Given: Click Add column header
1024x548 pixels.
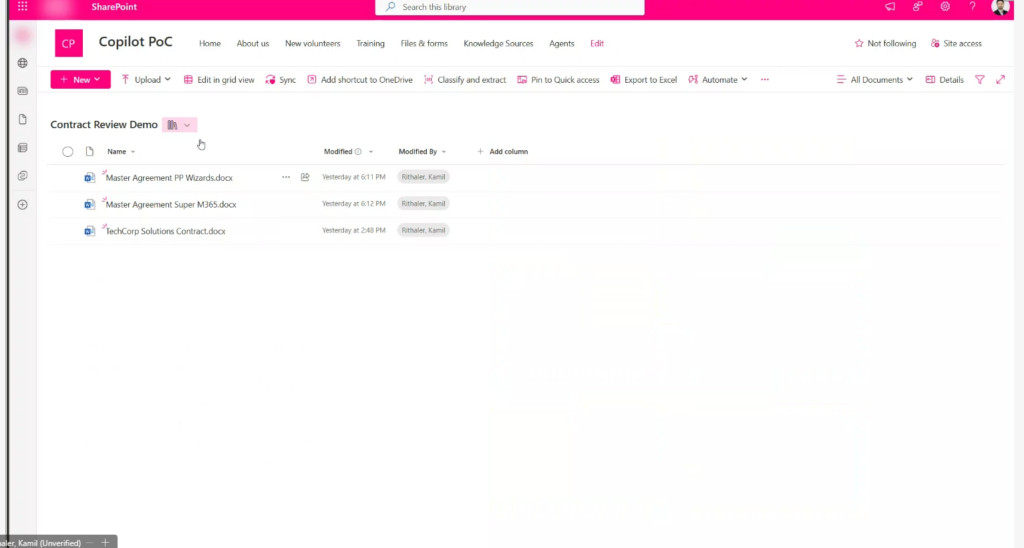Looking at the screenshot, I should pyautogui.click(x=502, y=152).
